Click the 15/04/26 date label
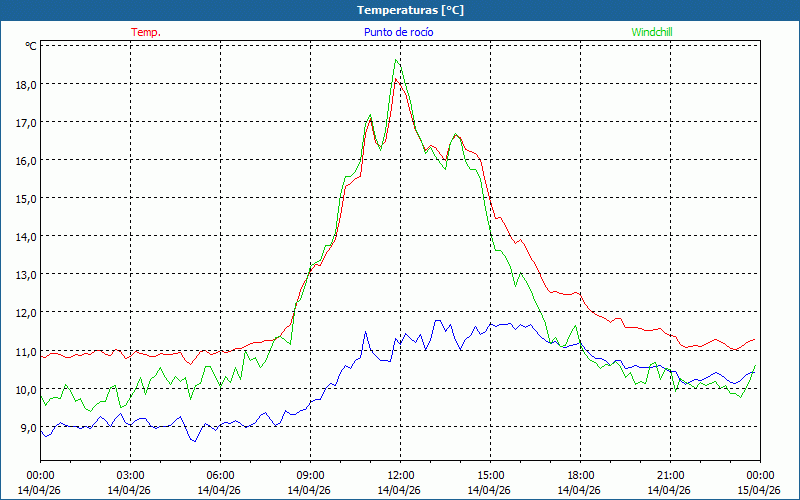 point(759,490)
